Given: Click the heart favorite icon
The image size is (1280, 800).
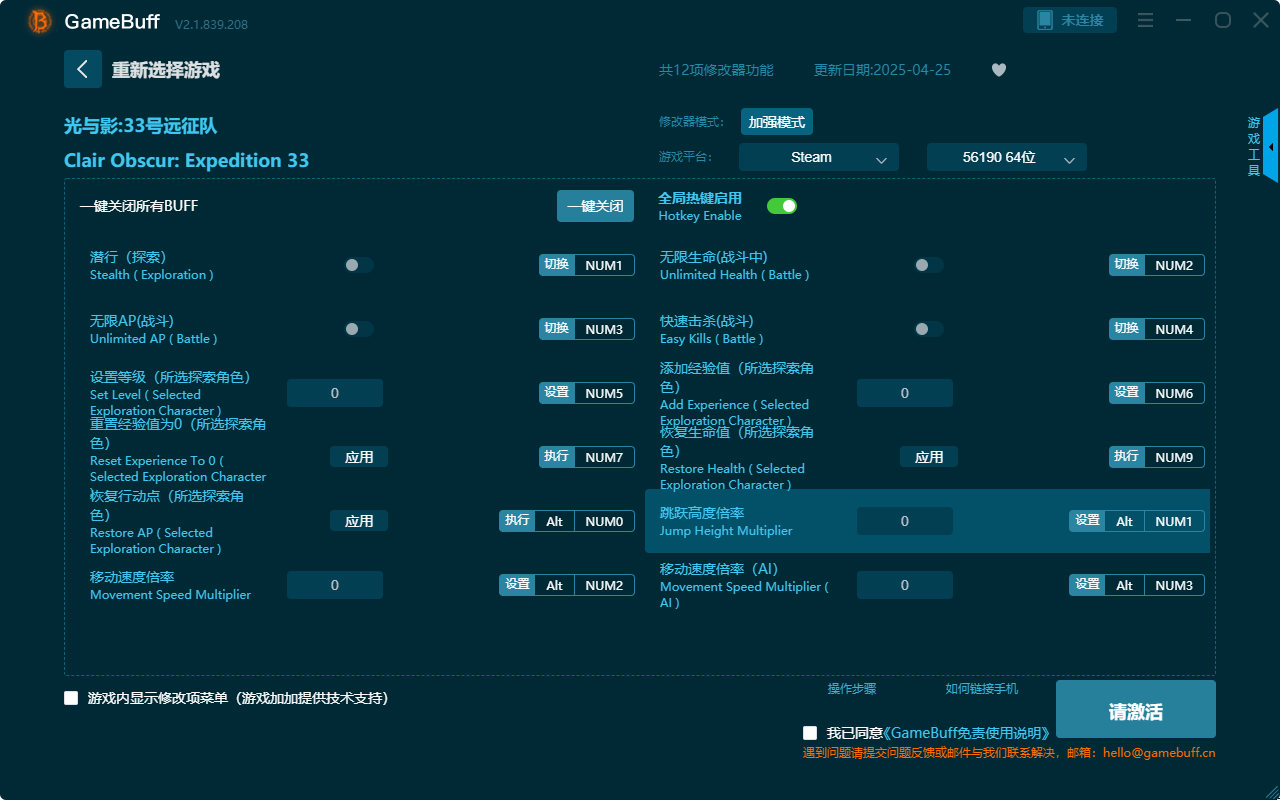Looking at the screenshot, I should click(x=998, y=70).
